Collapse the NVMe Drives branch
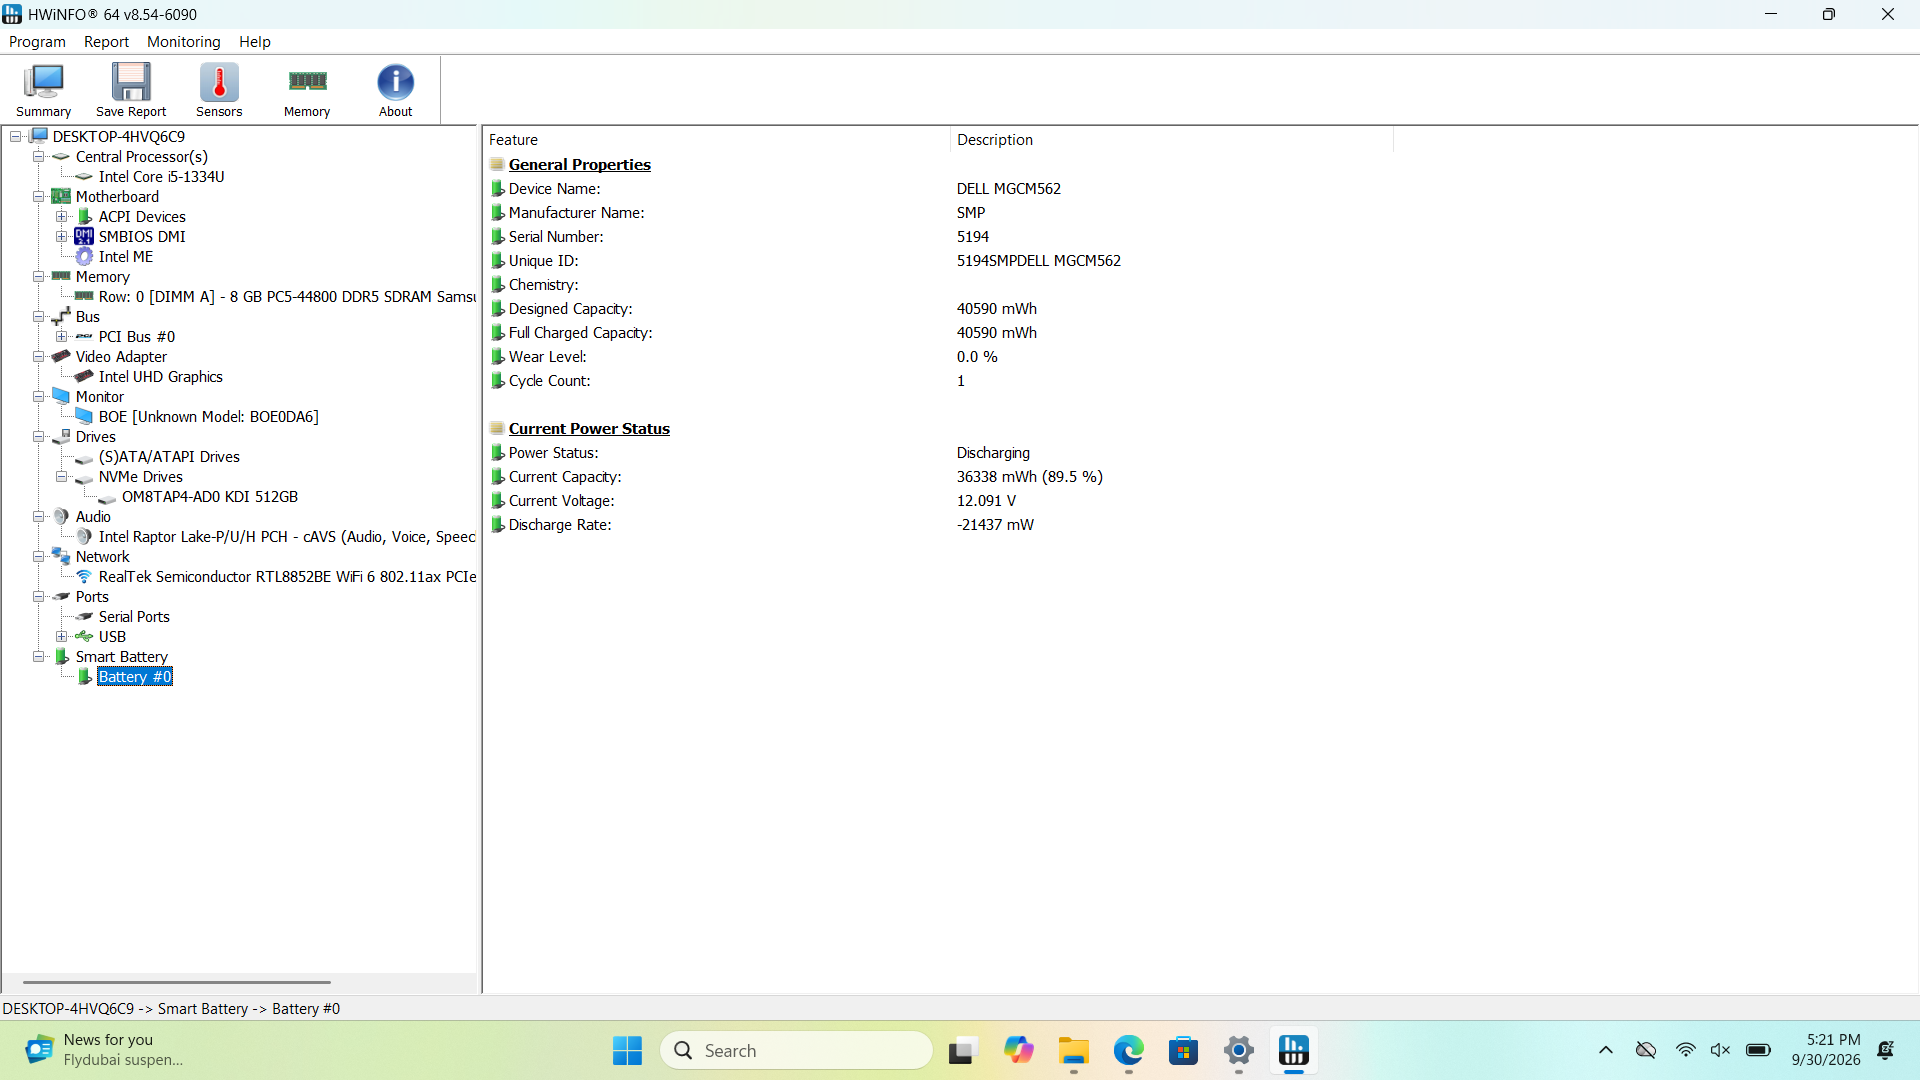 point(62,477)
